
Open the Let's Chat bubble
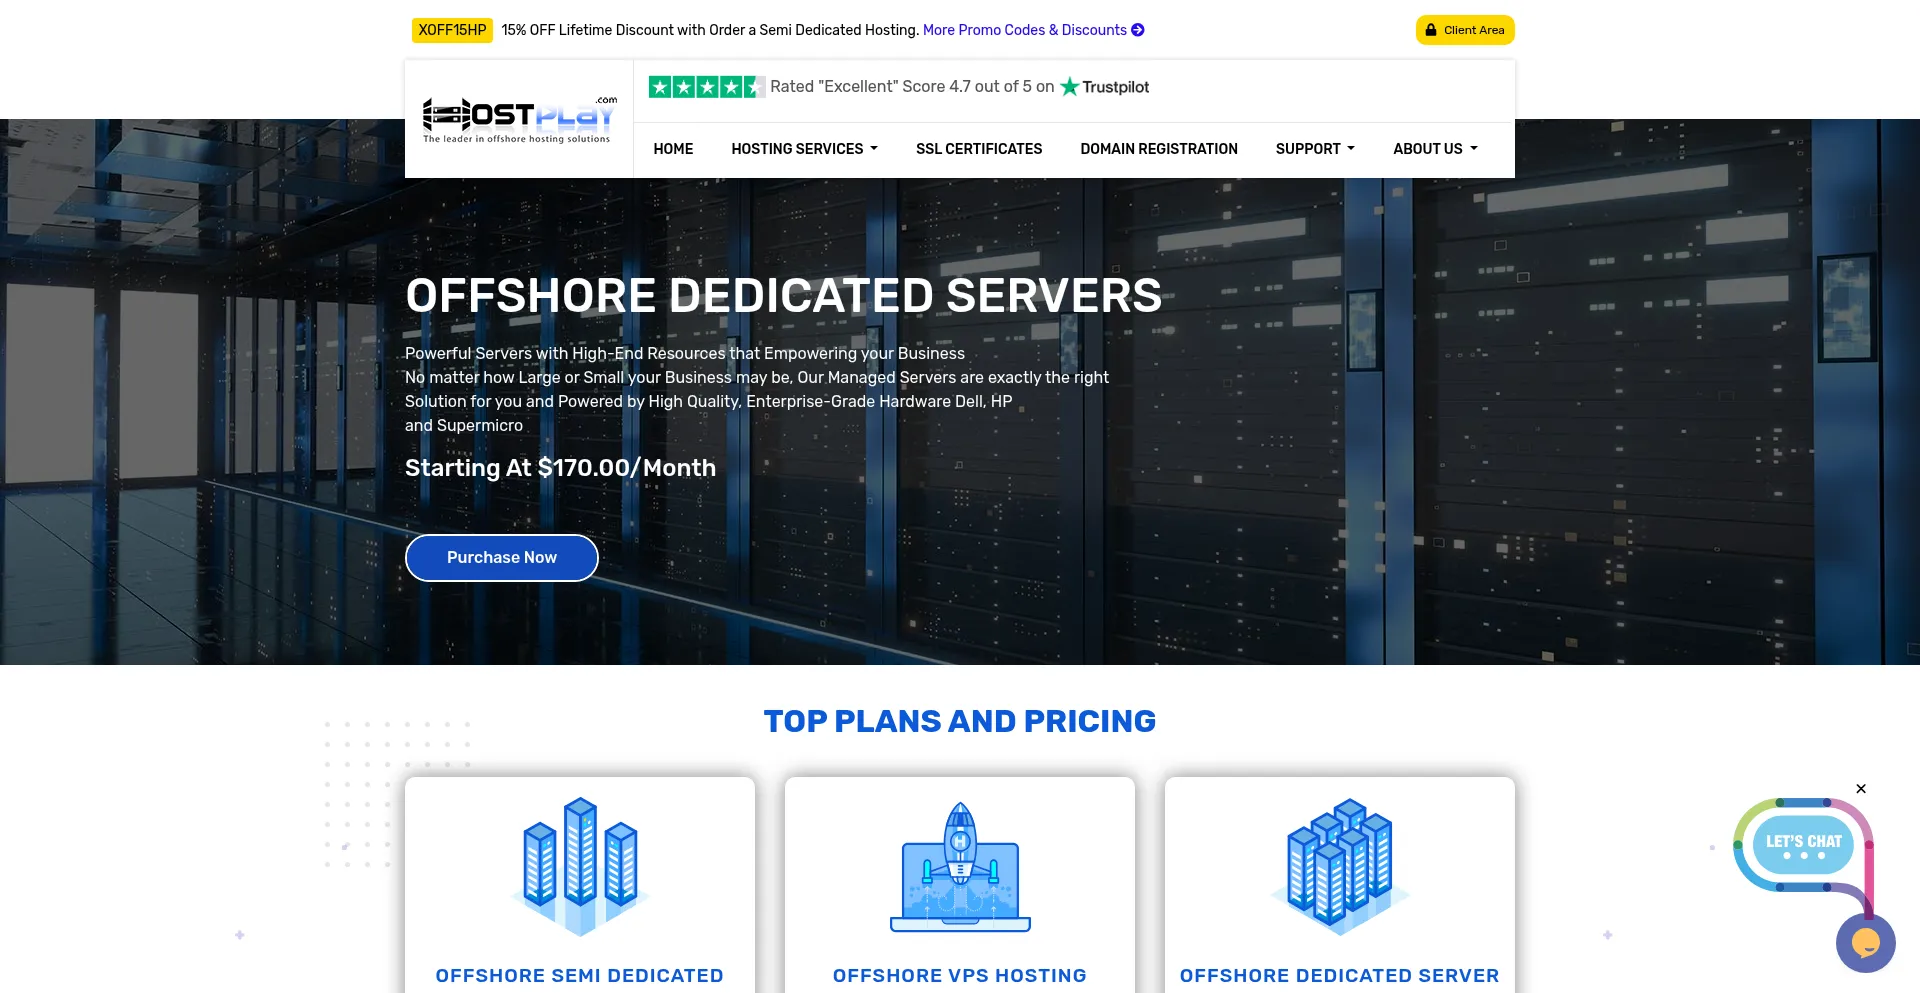(x=1803, y=845)
